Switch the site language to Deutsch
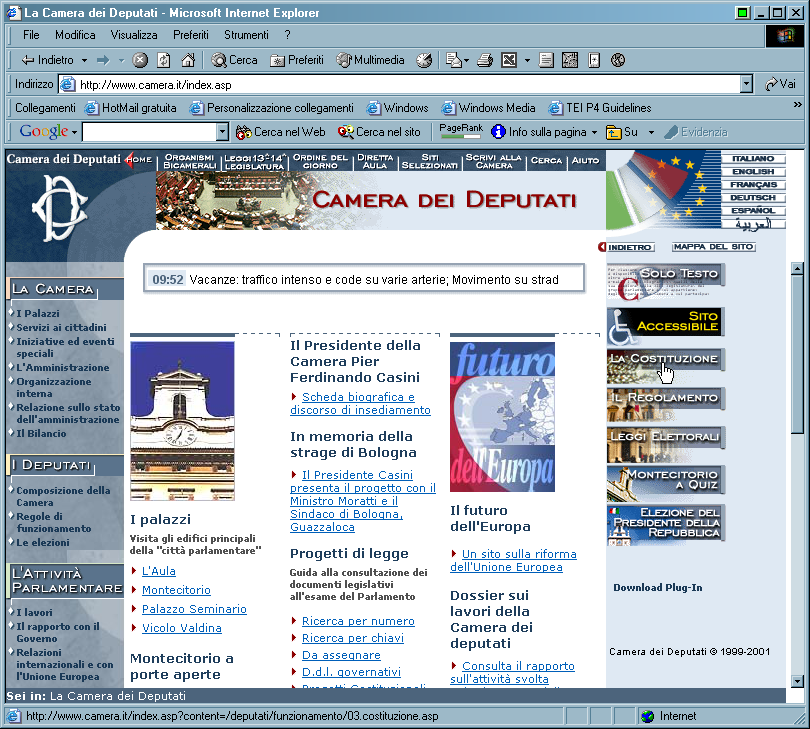 [753, 197]
